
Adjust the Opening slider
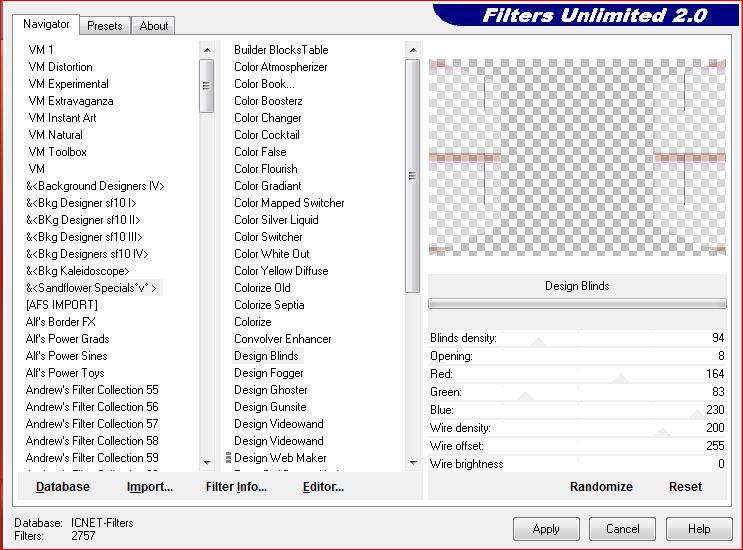(x=577, y=356)
